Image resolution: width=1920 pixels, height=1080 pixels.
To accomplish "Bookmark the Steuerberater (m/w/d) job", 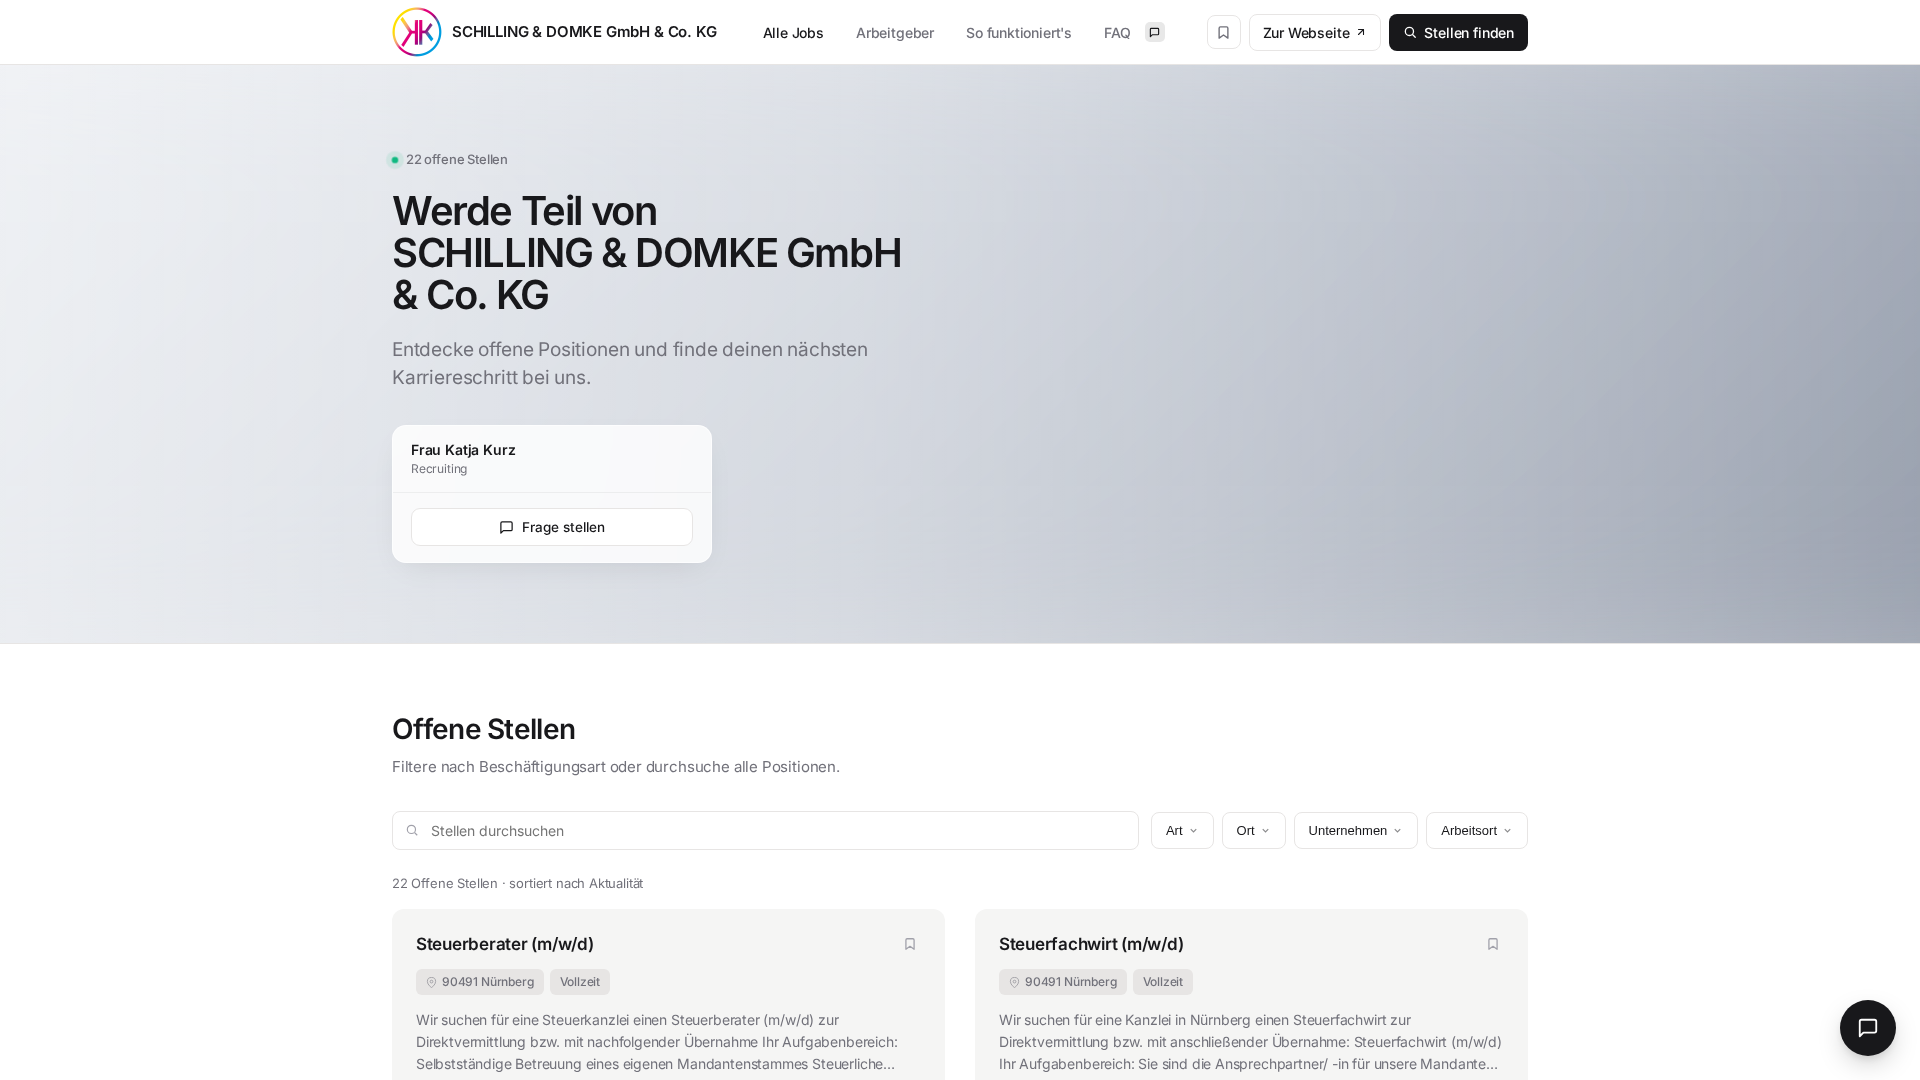I will [x=910, y=944].
